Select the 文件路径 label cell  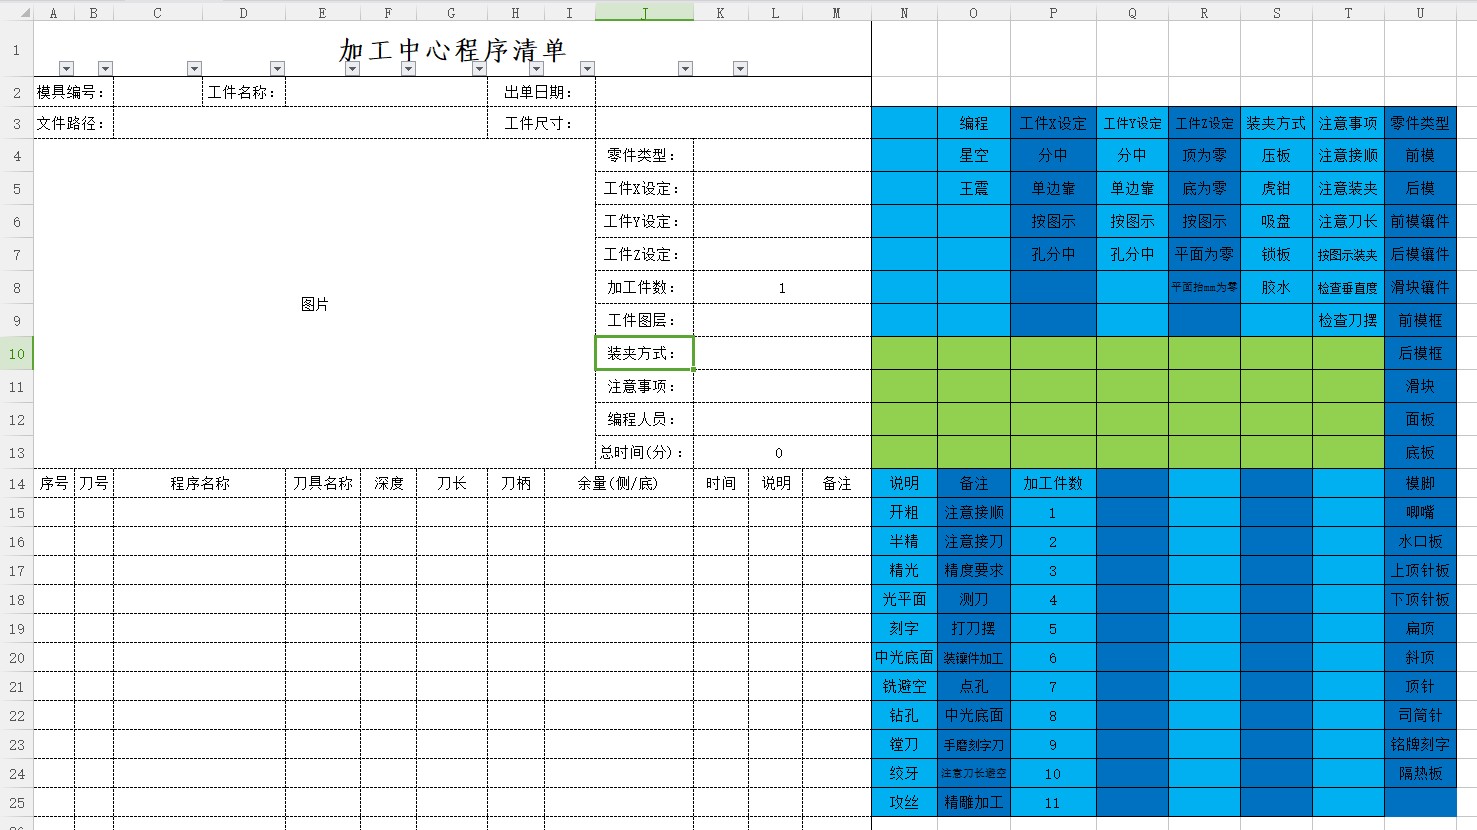click(x=74, y=123)
